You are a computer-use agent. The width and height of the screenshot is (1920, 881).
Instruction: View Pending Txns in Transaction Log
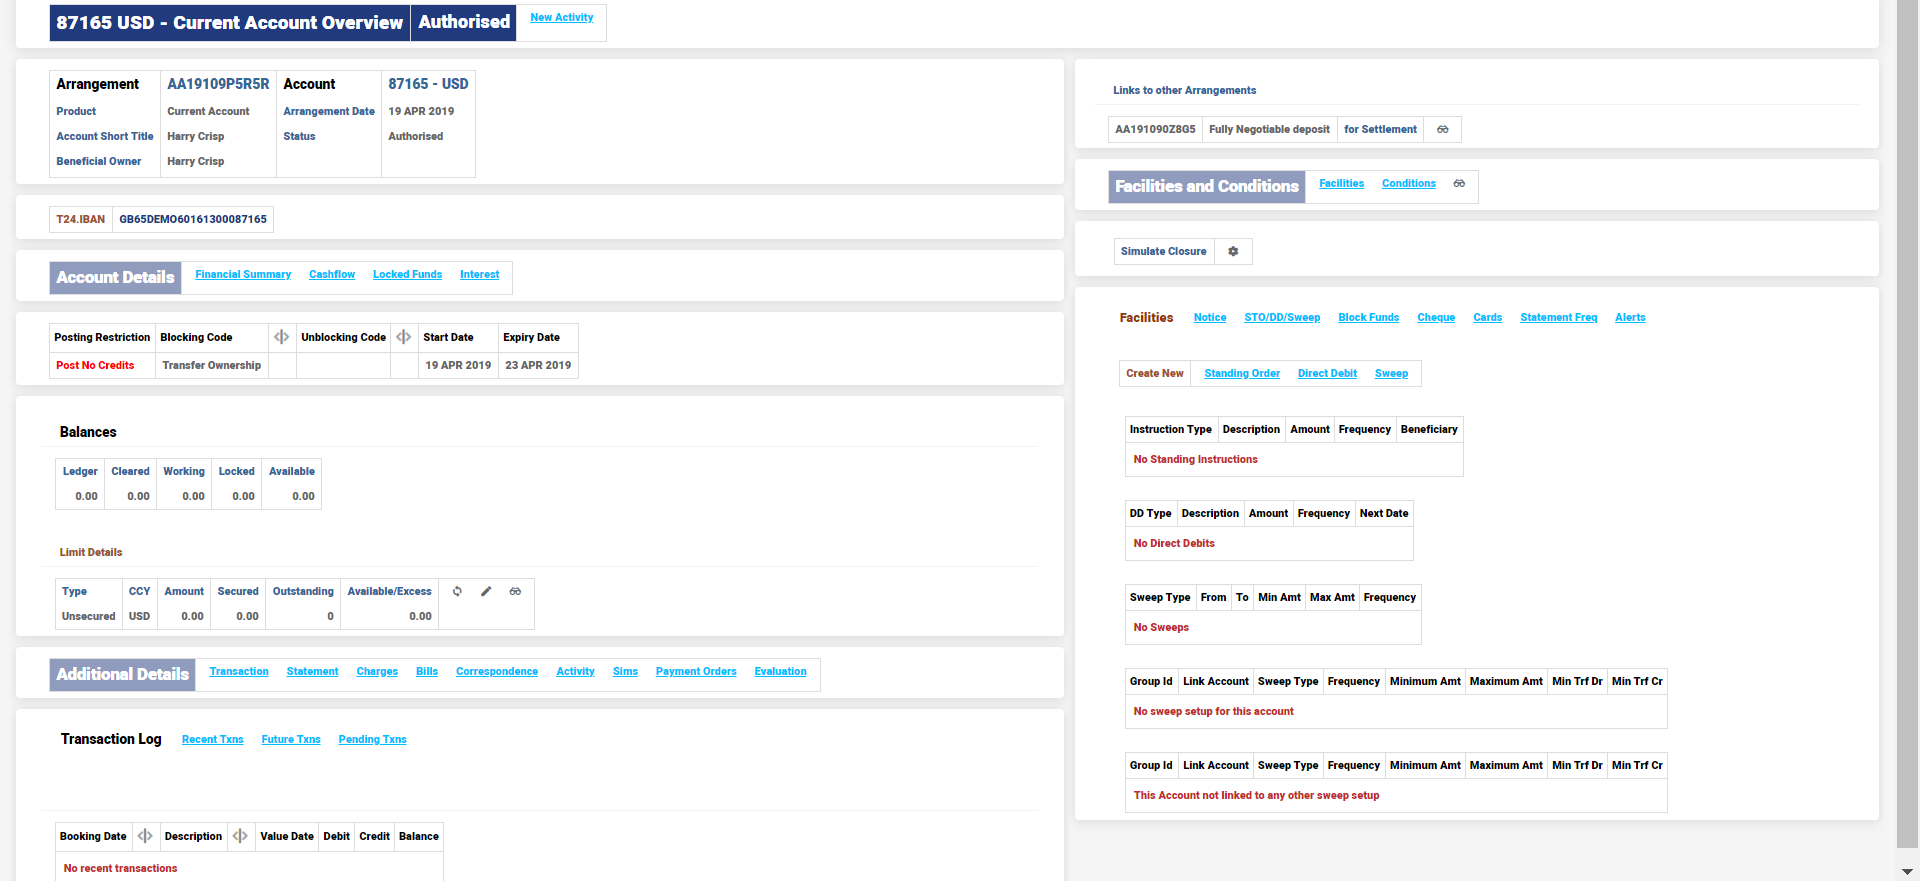pos(372,739)
